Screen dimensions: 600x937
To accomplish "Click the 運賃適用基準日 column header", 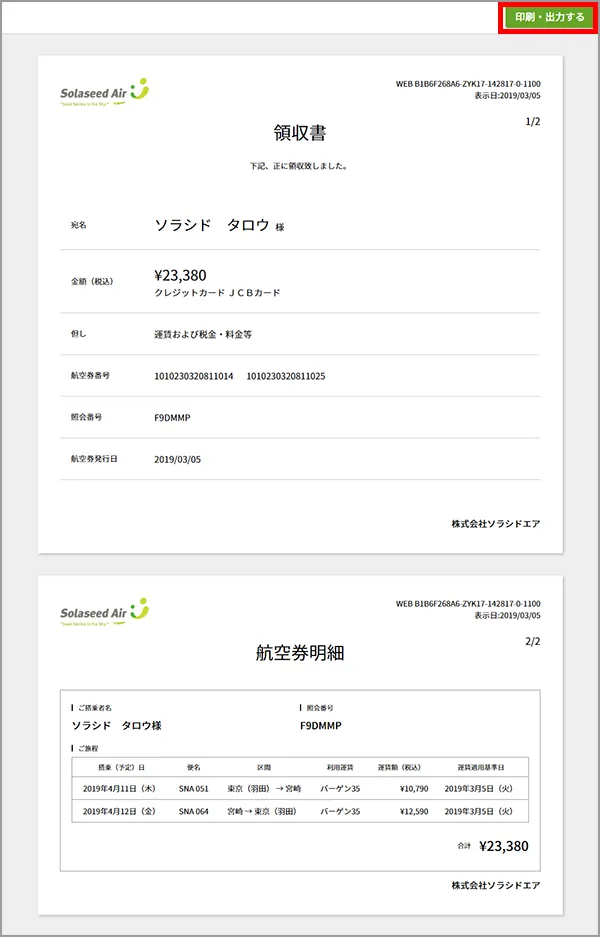I will coord(479,767).
